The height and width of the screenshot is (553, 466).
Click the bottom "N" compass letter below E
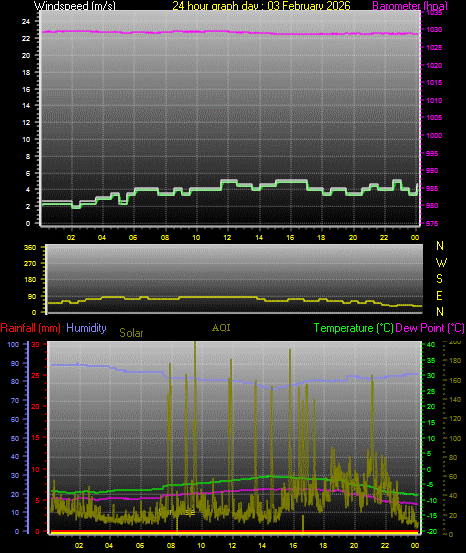(440, 312)
